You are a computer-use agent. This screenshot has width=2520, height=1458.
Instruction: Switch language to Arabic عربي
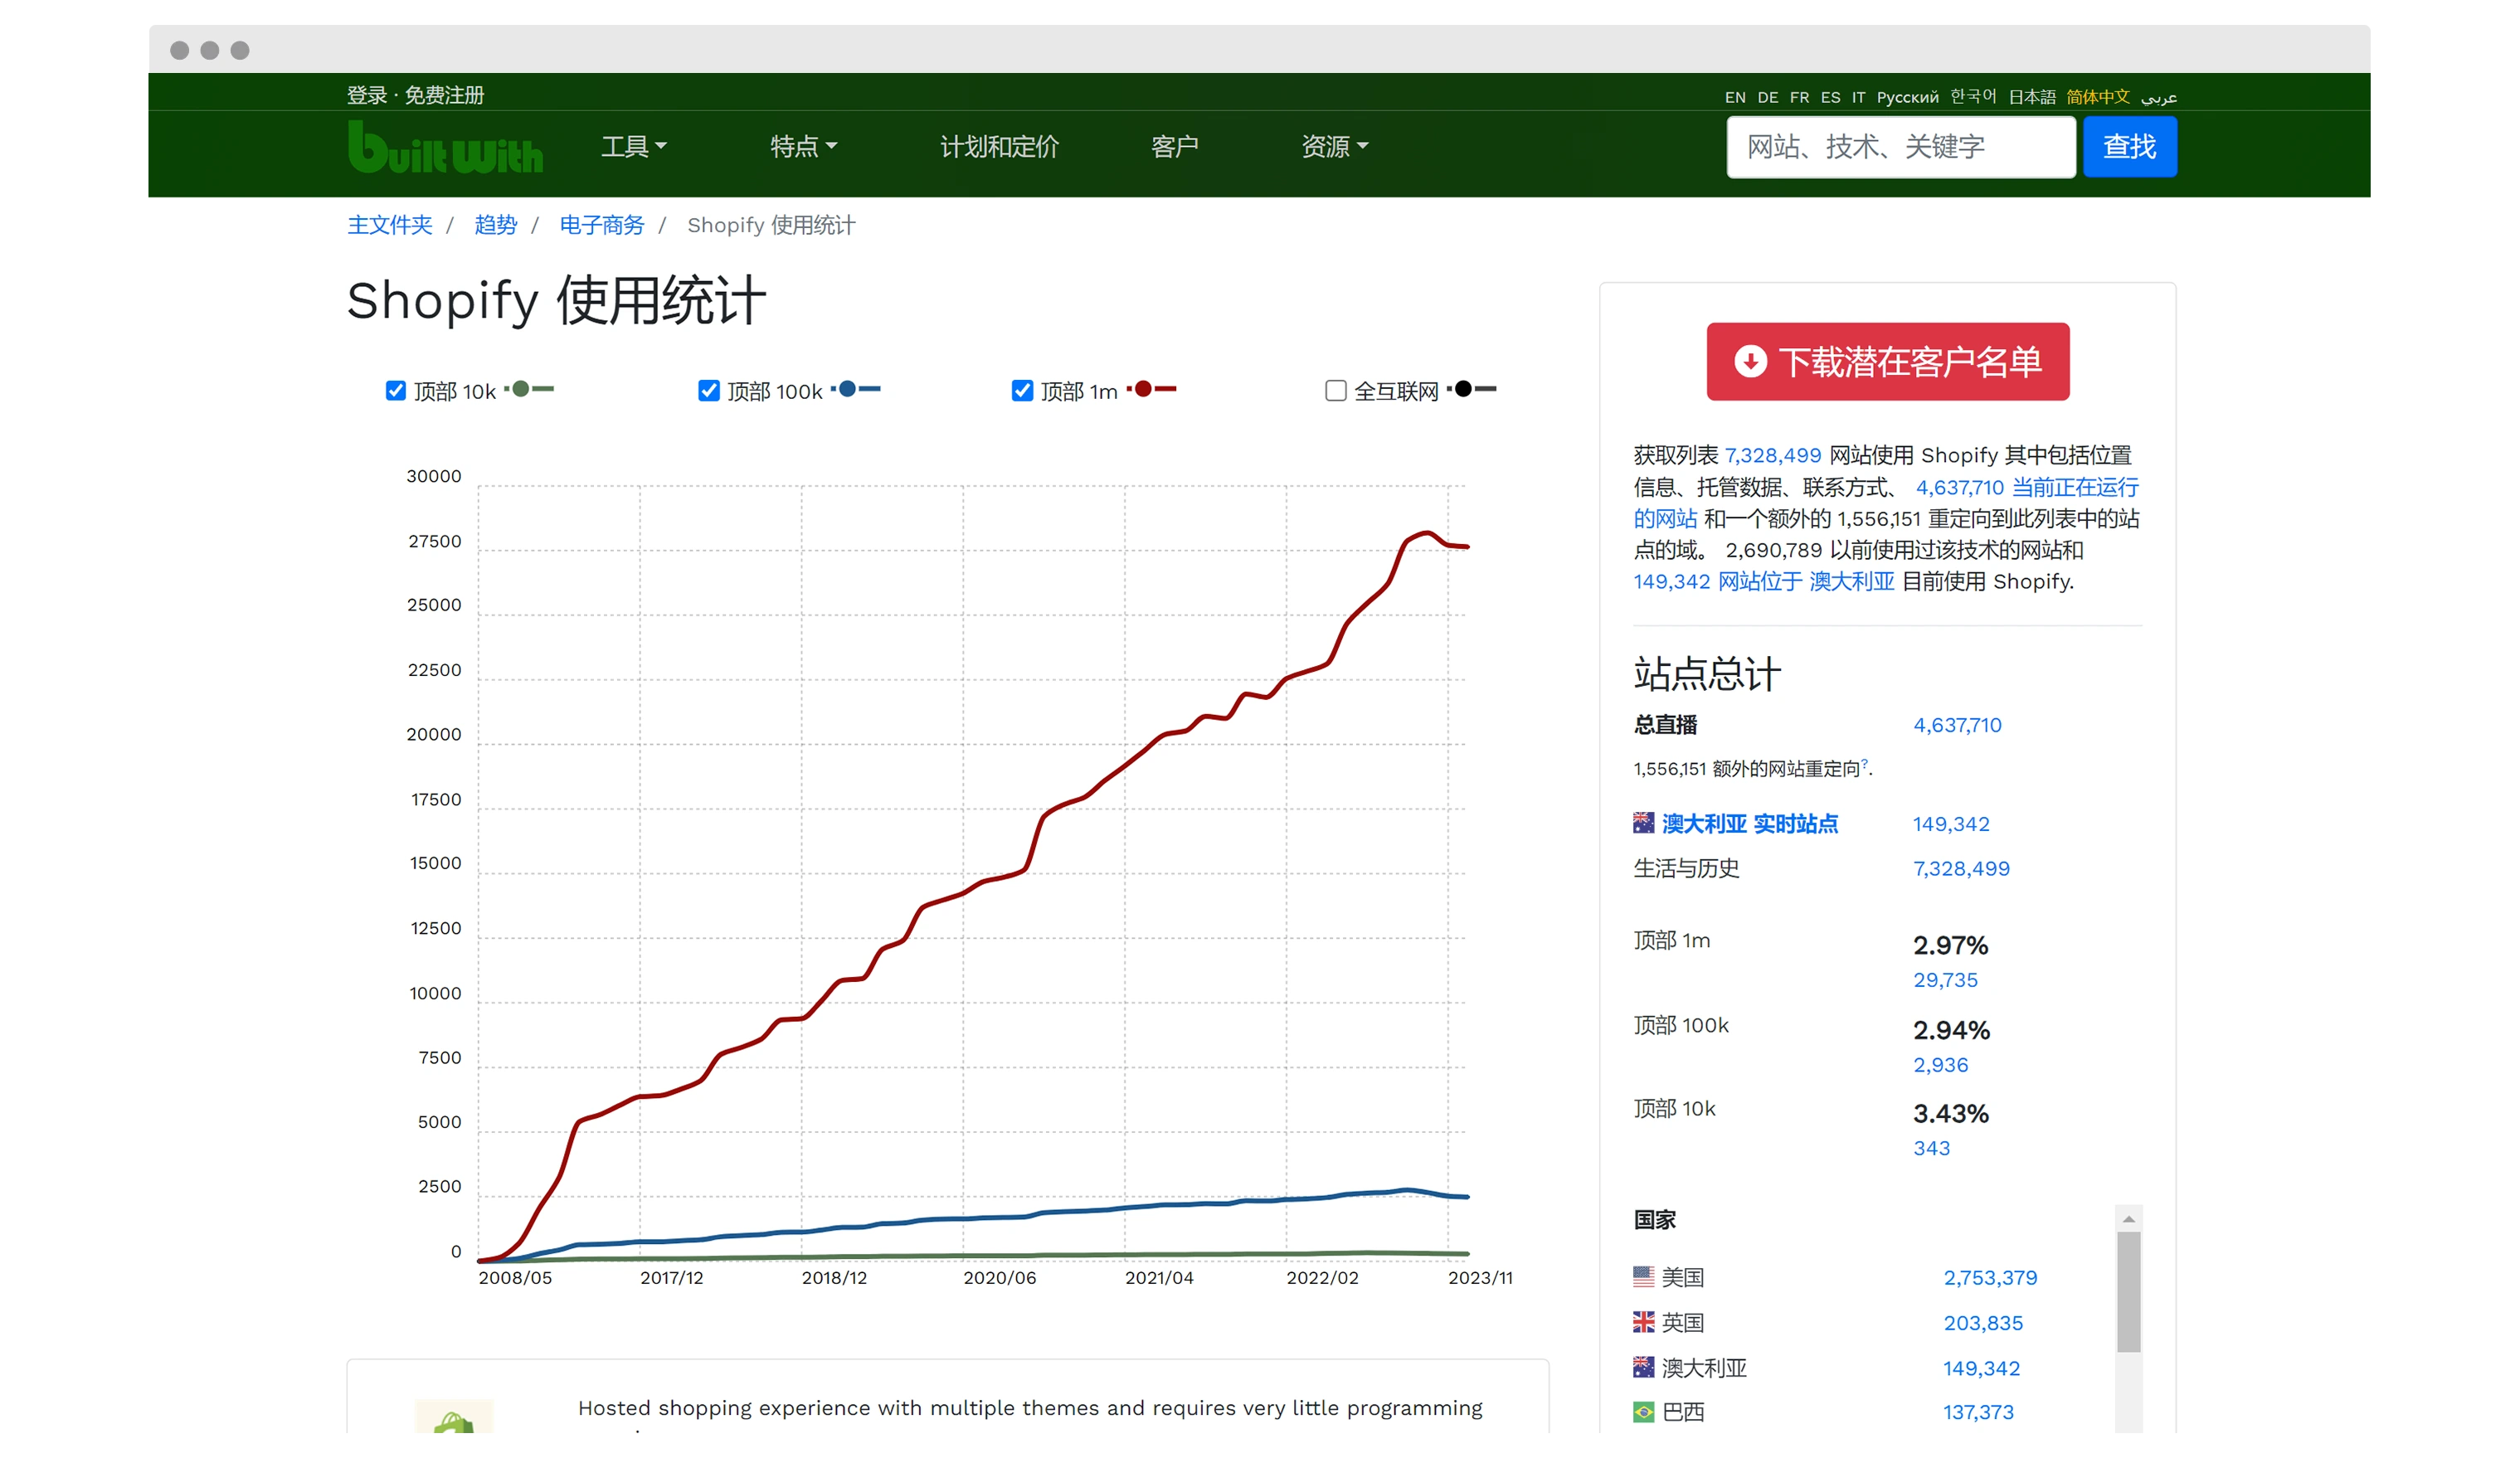2158,97
